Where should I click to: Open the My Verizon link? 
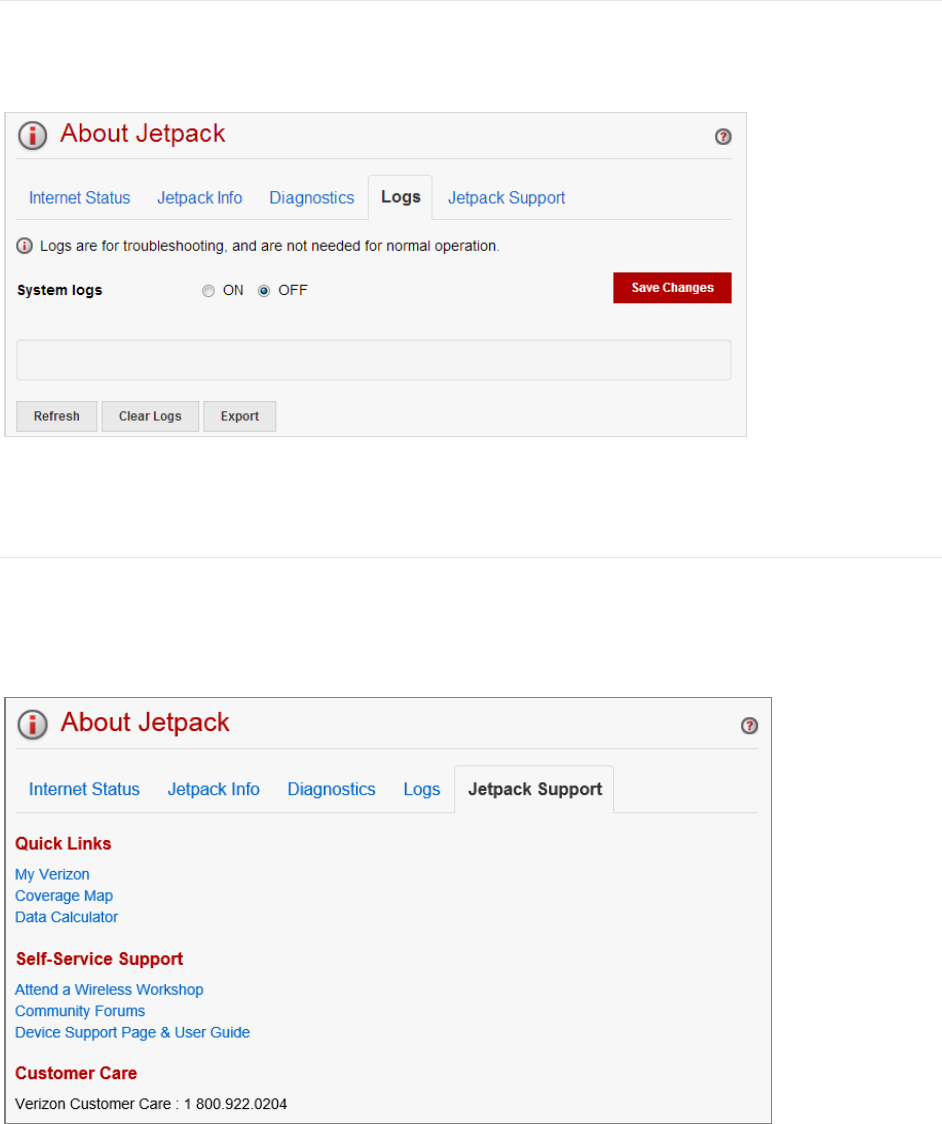(x=52, y=875)
